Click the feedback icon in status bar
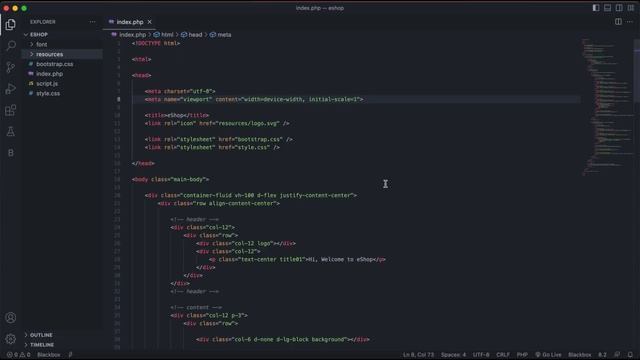 pos(617,355)
